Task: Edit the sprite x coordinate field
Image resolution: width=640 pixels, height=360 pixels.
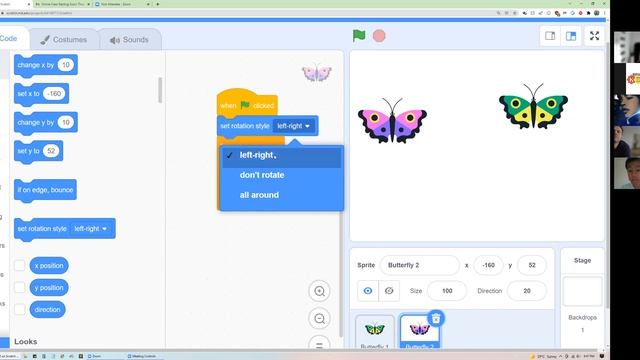Action: (x=488, y=265)
